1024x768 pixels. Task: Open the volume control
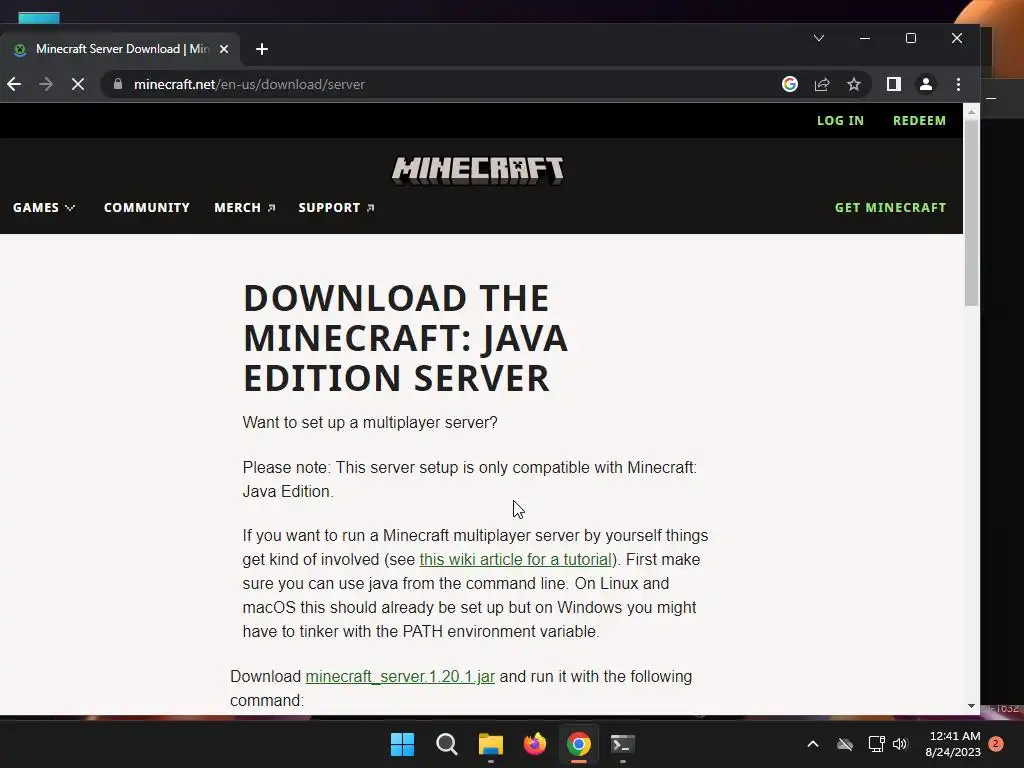tap(901, 744)
